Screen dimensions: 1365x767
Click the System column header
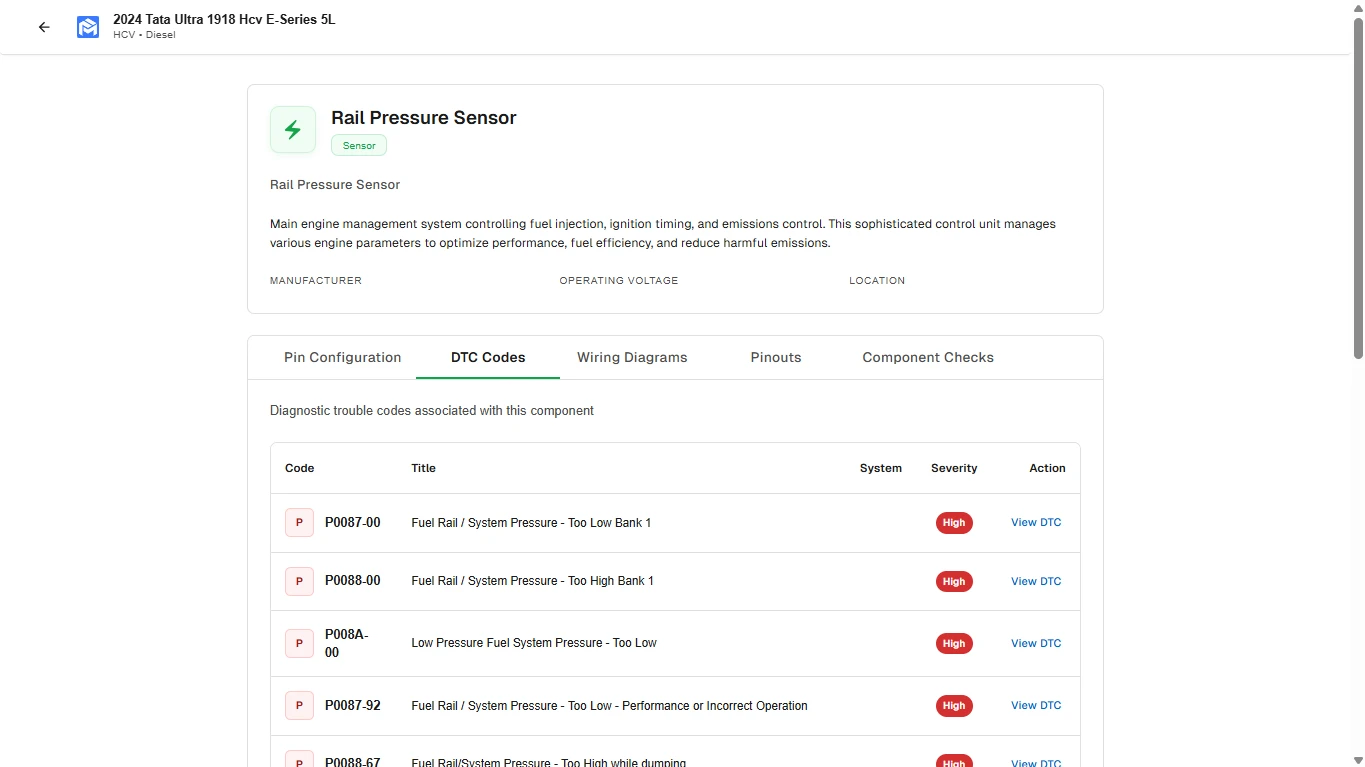click(881, 468)
